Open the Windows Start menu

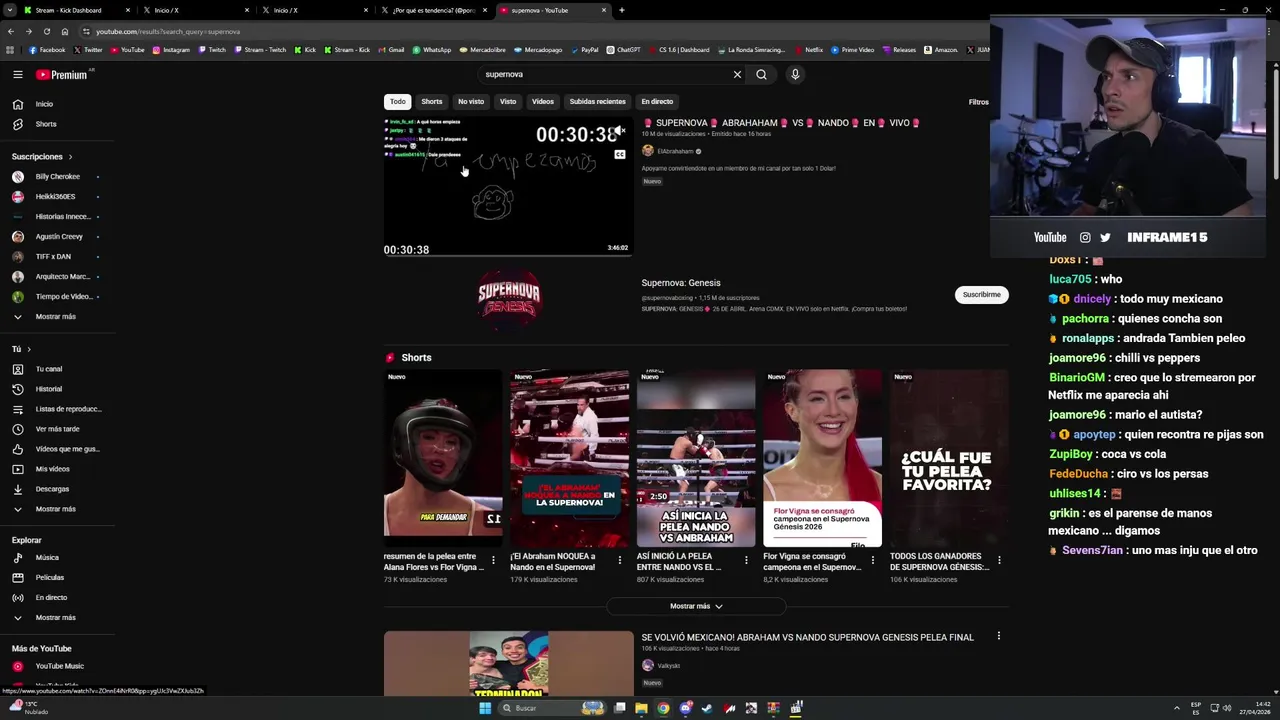(x=485, y=708)
